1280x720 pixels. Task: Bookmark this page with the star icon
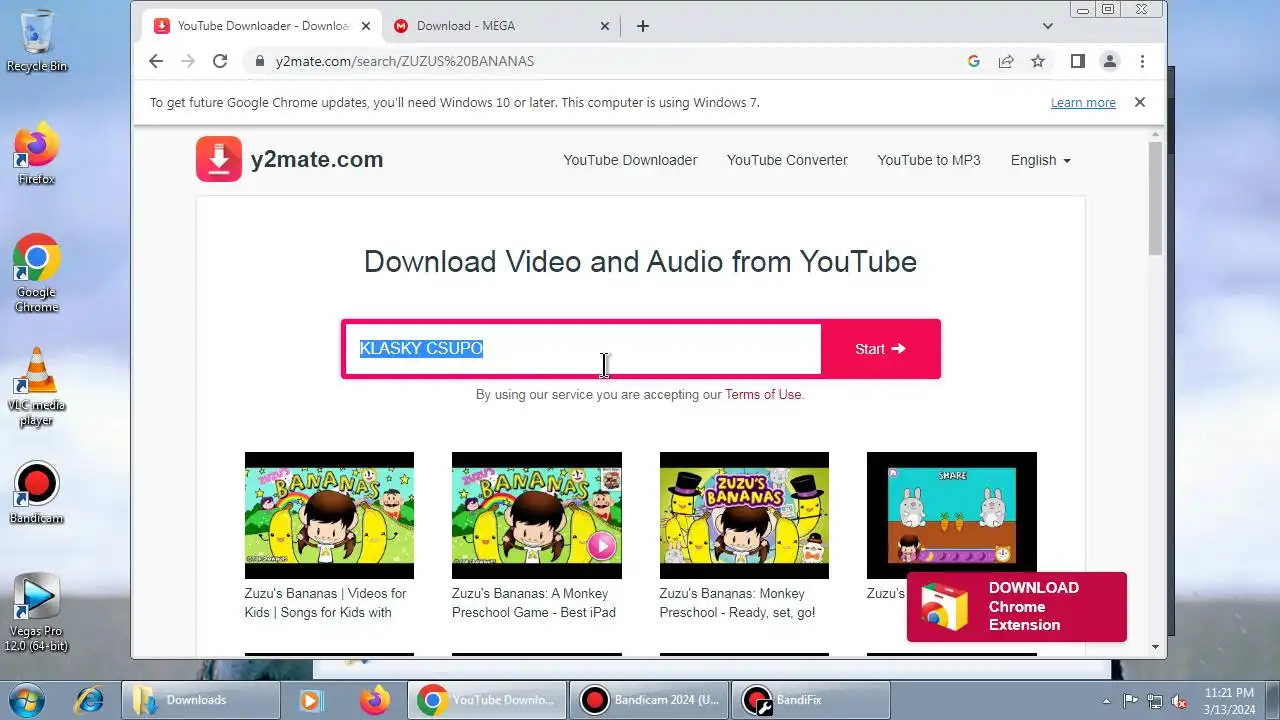[1038, 61]
